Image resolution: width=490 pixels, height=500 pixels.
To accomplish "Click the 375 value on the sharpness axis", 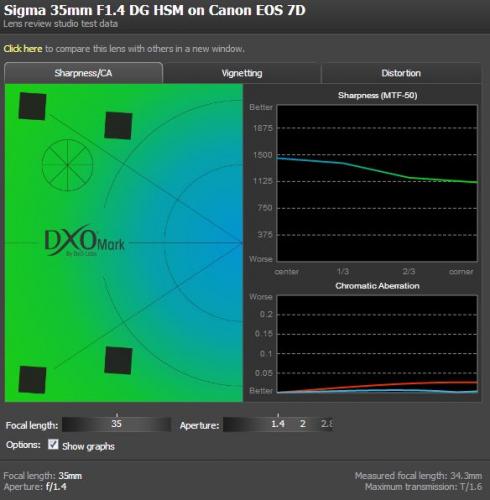I will [x=265, y=235].
